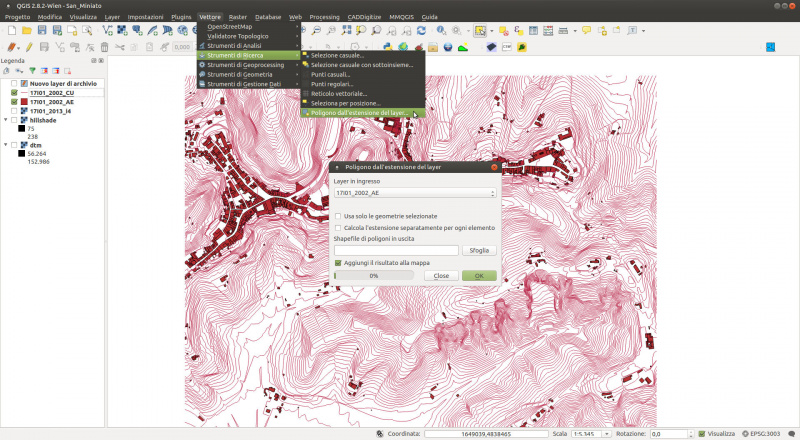This screenshot has height=440, width=800.
Task: Hide the 17I01_2002_AE layer
Action: click(14, 102)
